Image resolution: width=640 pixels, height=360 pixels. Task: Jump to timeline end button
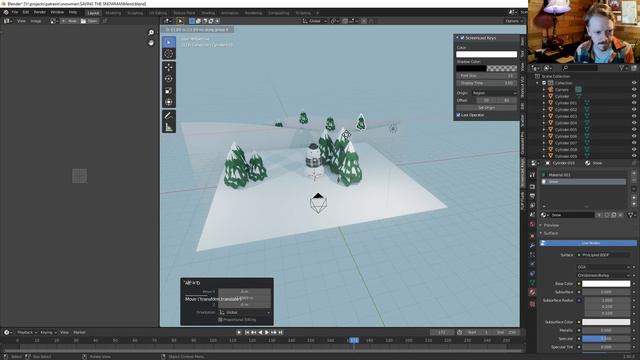coord(280,333)
